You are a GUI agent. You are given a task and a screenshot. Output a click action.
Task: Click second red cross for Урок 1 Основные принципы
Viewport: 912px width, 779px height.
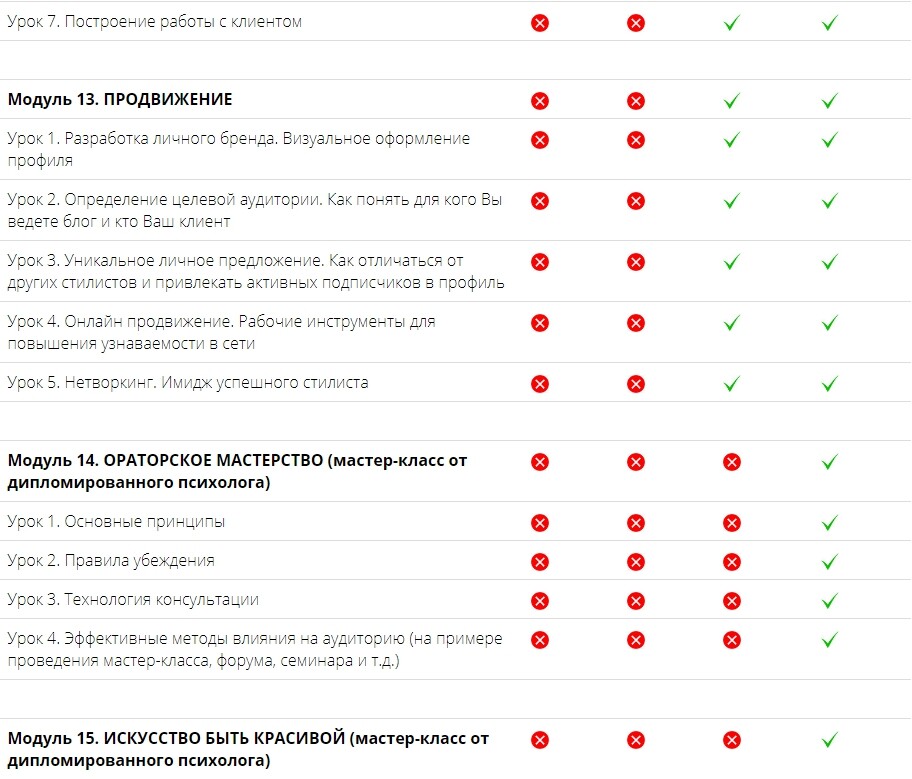pos(636,523)
